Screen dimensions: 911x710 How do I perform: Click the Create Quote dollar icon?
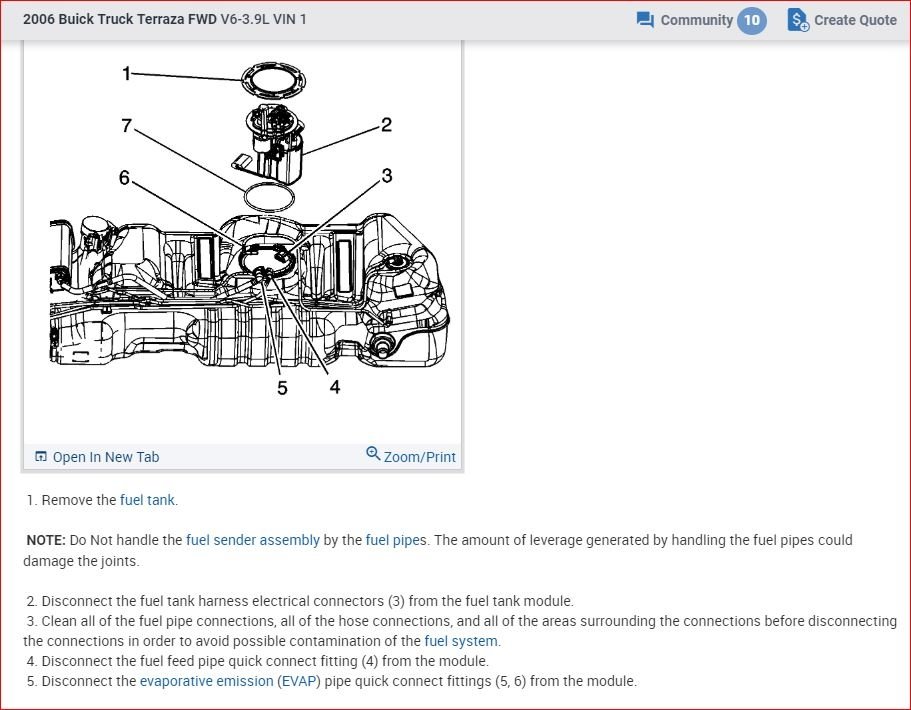click(797, 20)
